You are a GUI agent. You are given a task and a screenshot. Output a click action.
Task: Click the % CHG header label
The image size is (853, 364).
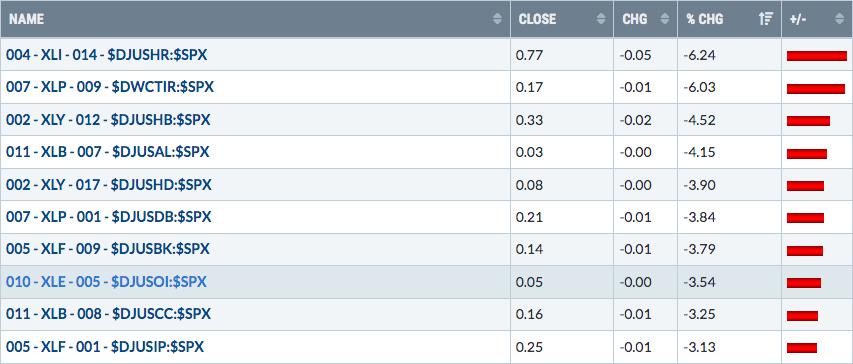pyautogui.click(x=704, y=19)
